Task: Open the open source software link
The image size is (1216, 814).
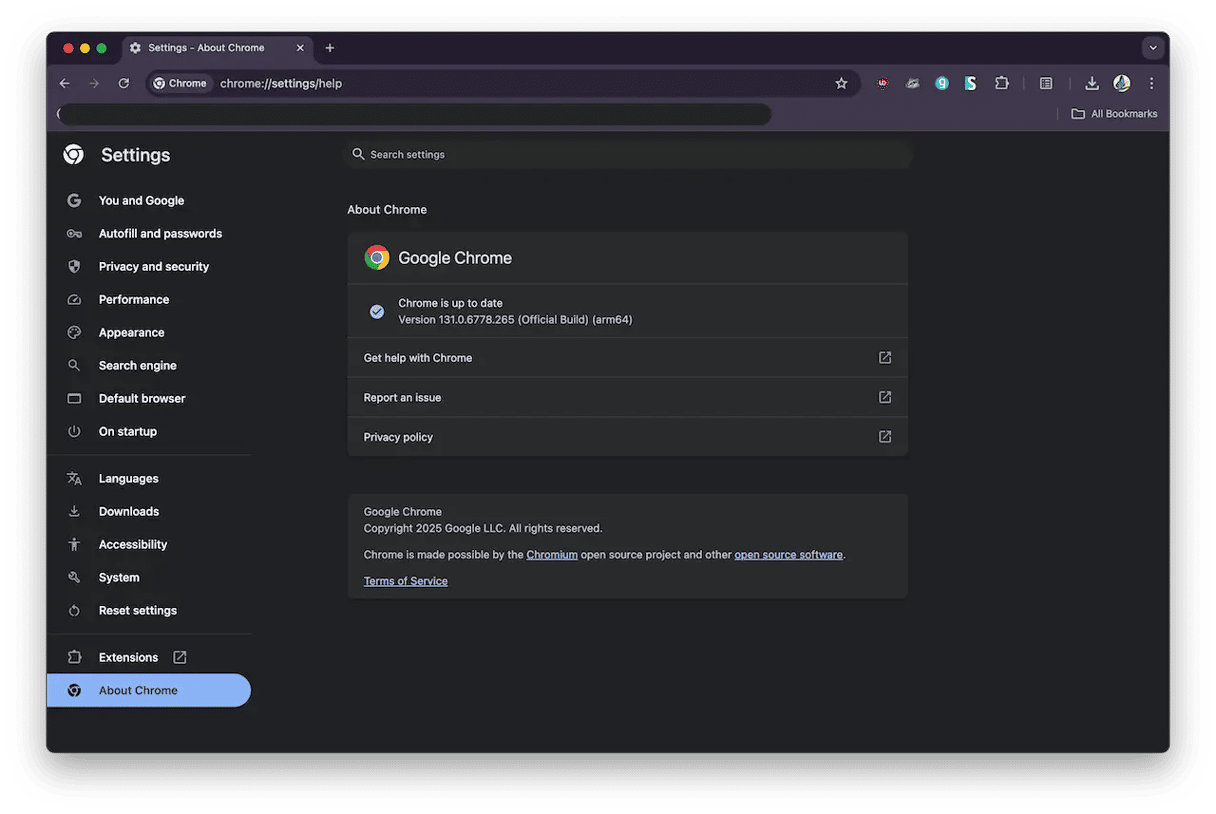Action: 788,554
